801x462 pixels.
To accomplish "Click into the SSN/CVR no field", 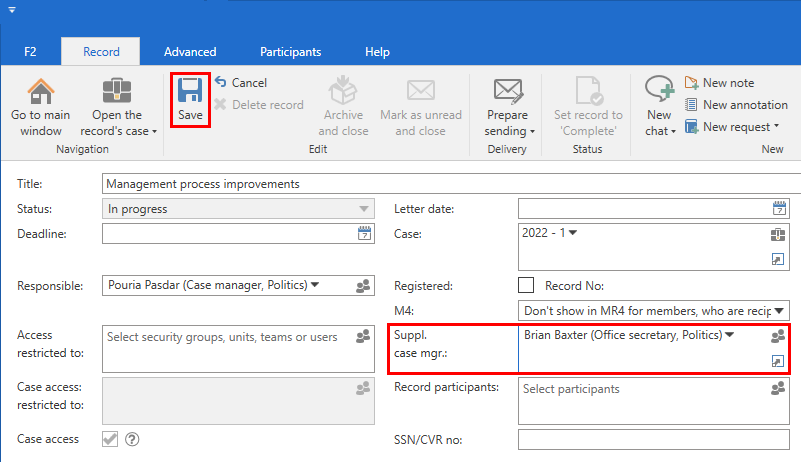I will click(x=654, y=440).
